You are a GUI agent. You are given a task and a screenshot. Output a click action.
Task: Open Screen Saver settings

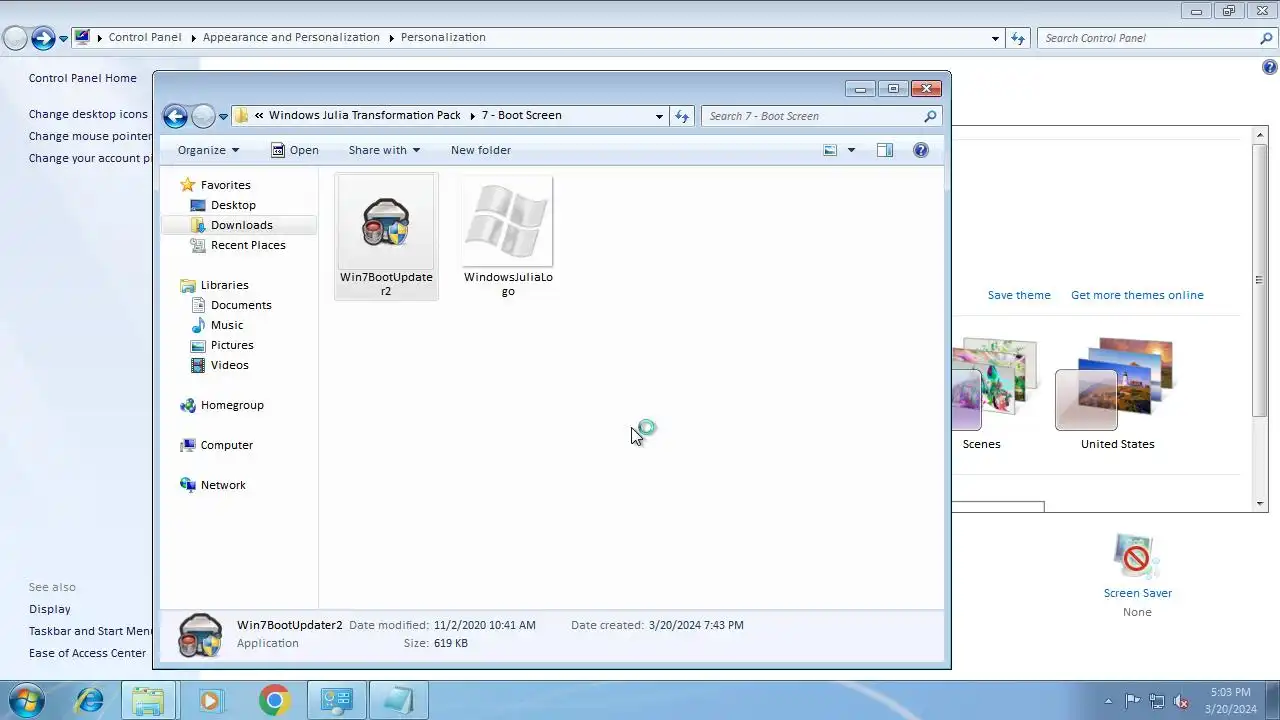(1137, 565)
